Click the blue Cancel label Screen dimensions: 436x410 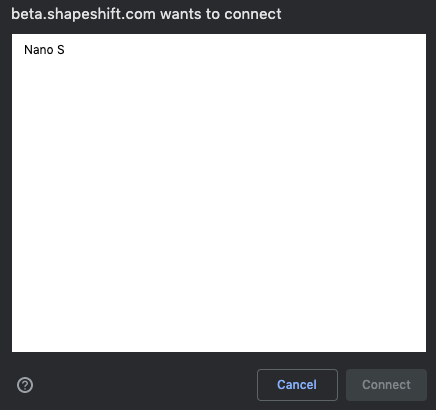tap(297, 385)
